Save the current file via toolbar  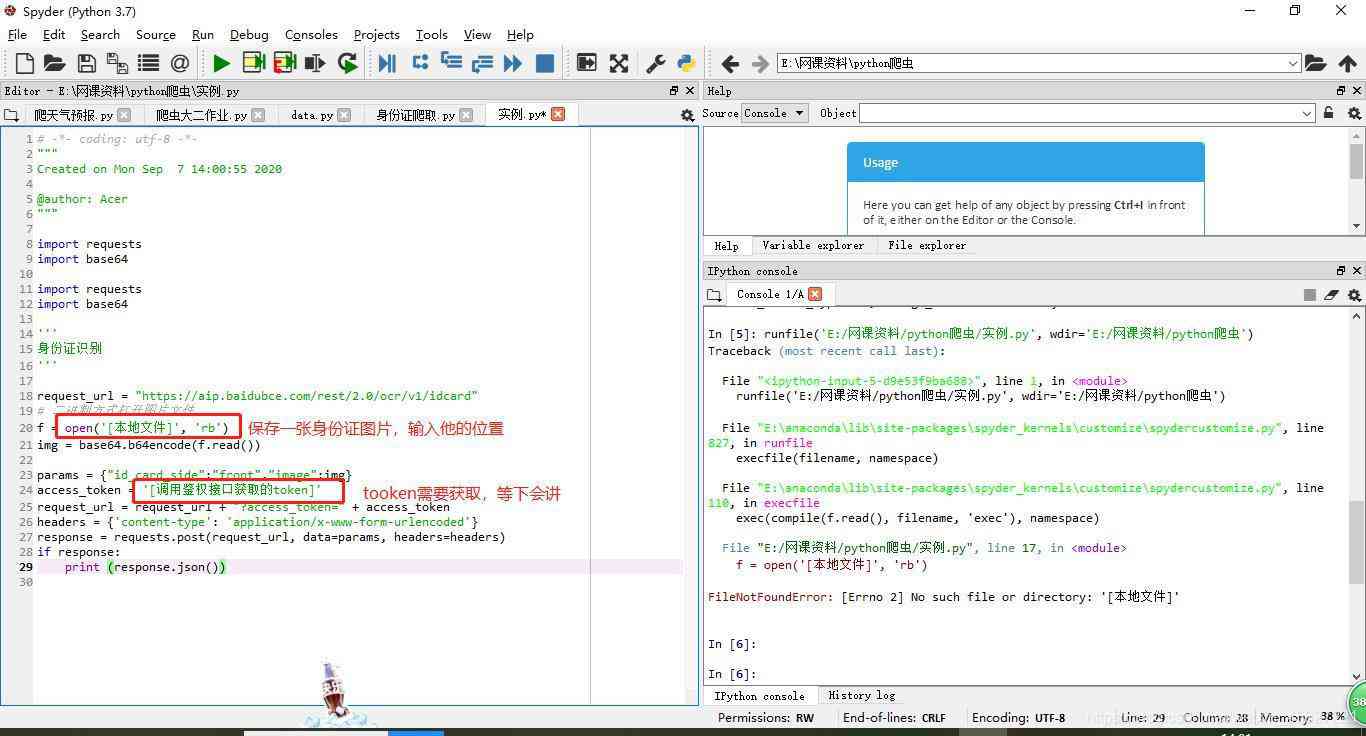[87, 63]
